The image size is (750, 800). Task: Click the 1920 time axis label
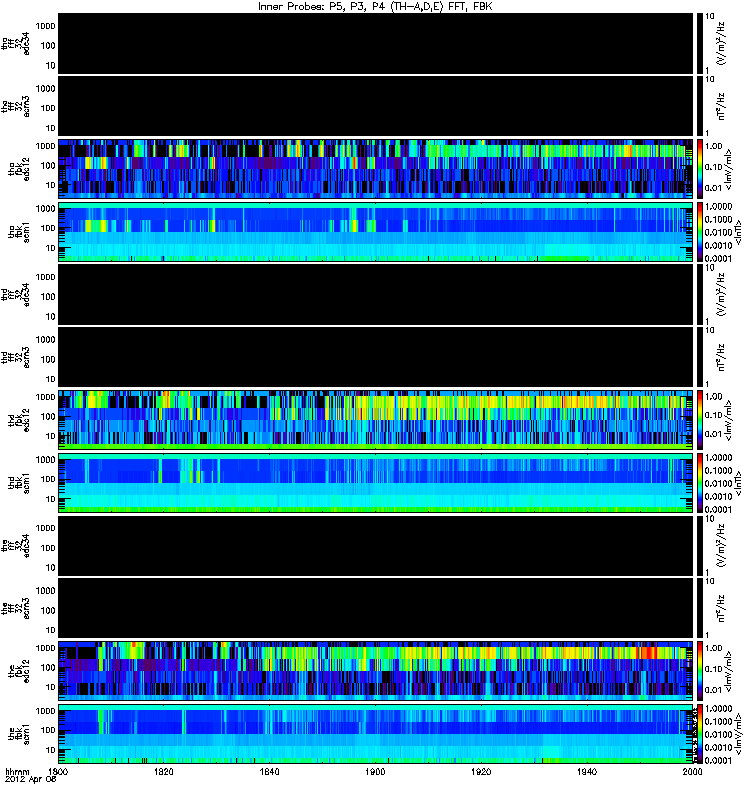coord(481,771)
